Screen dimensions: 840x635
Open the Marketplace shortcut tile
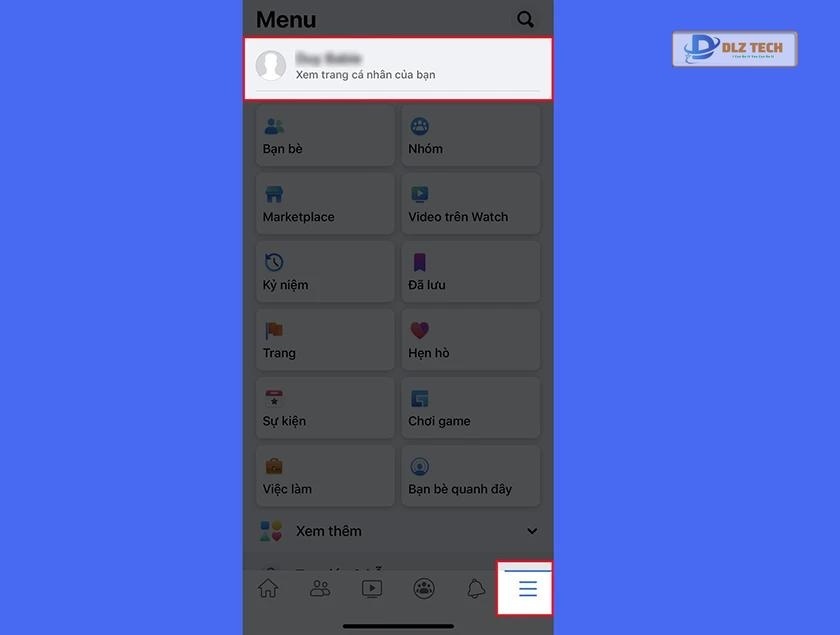coord(325,205)
